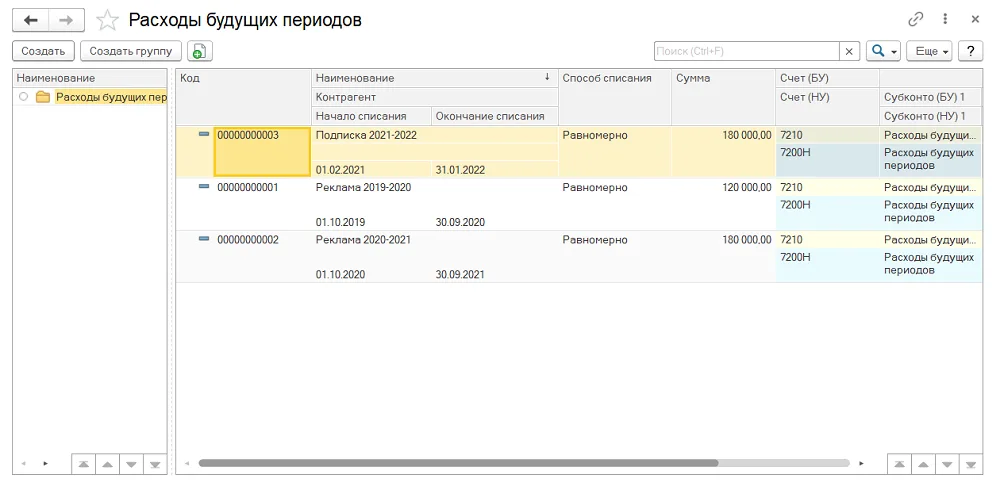1000x486 pixels.
Task: Go forward with the right arrow button
Action: click(66, 20)
